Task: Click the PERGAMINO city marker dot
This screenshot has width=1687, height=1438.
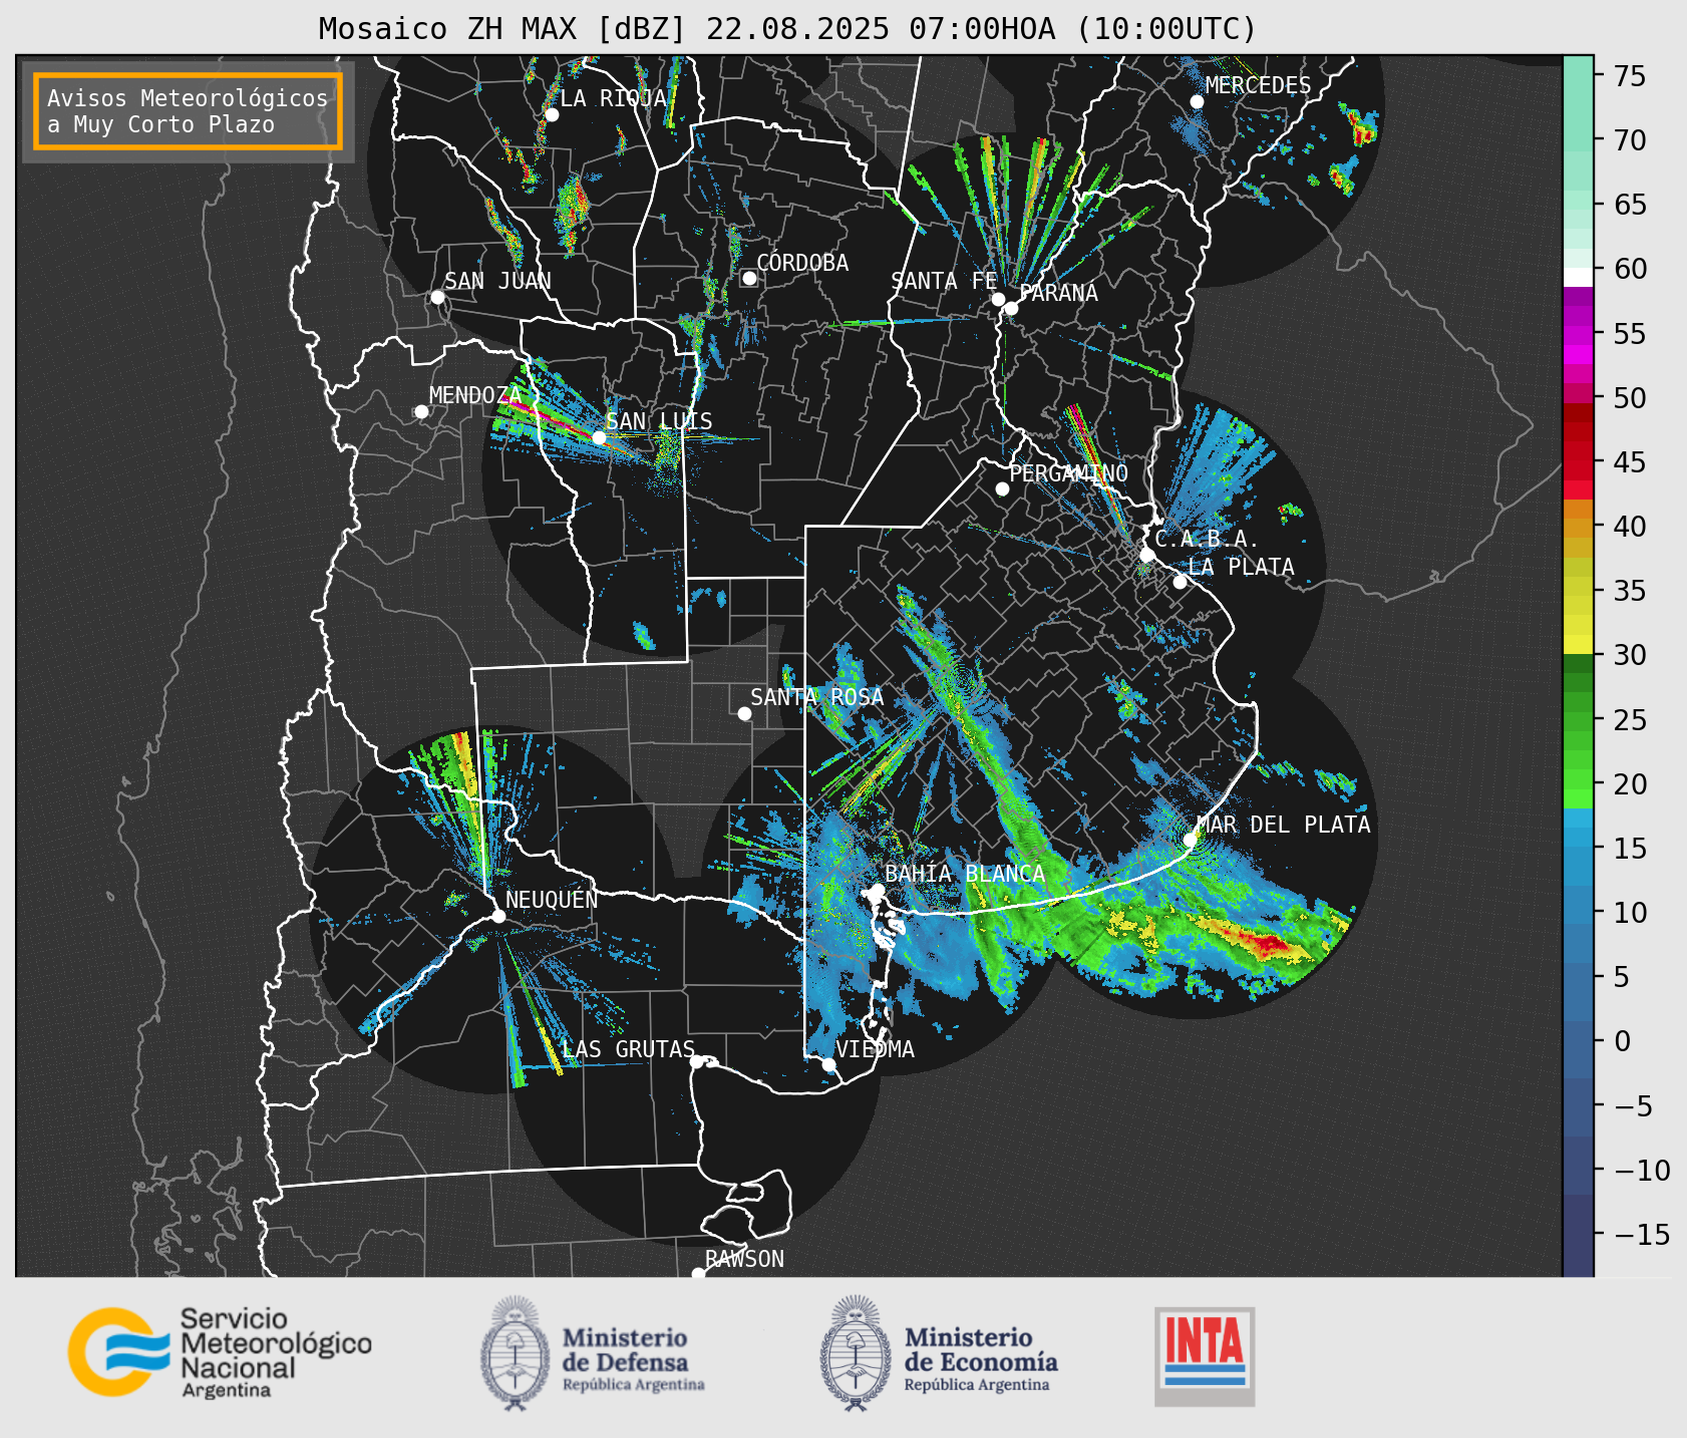Action: click(x=1002, y=489)
